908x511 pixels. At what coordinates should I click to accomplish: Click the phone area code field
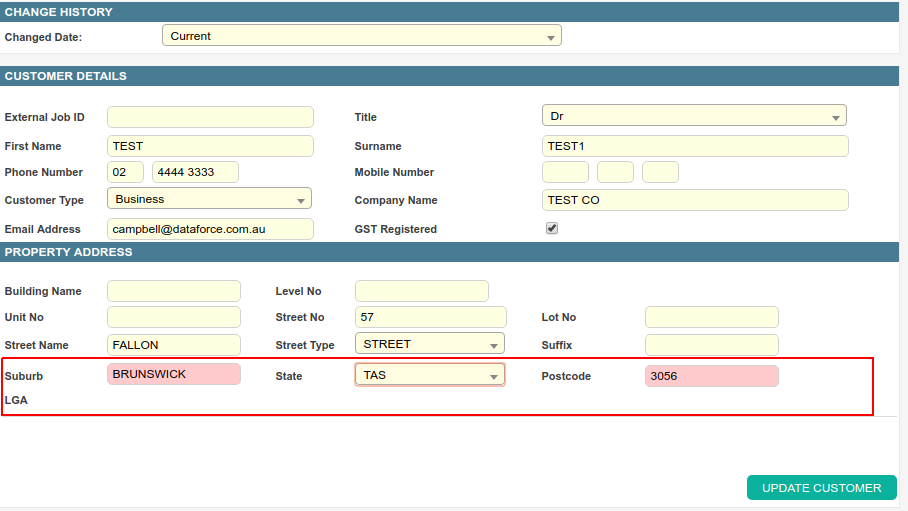125,172
